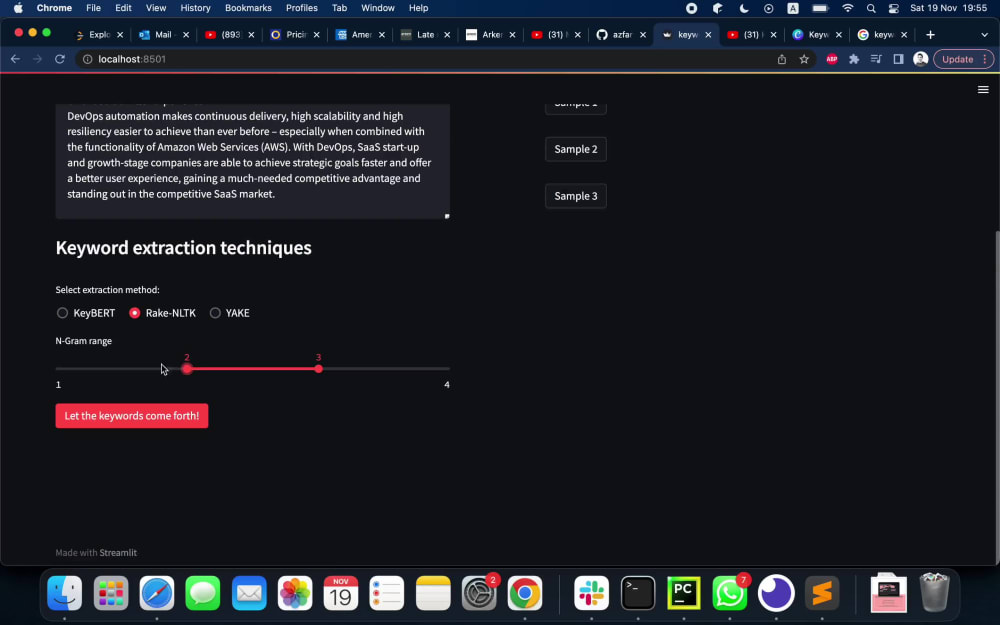Open PyCharm from the dock
The image size is (1000, 625).
coord(684,592)
